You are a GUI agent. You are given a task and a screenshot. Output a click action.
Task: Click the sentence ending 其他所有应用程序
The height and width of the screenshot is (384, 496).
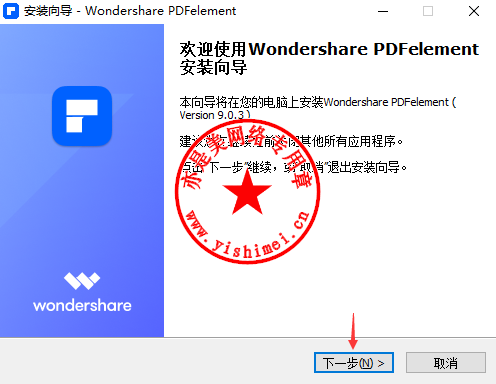291,142
